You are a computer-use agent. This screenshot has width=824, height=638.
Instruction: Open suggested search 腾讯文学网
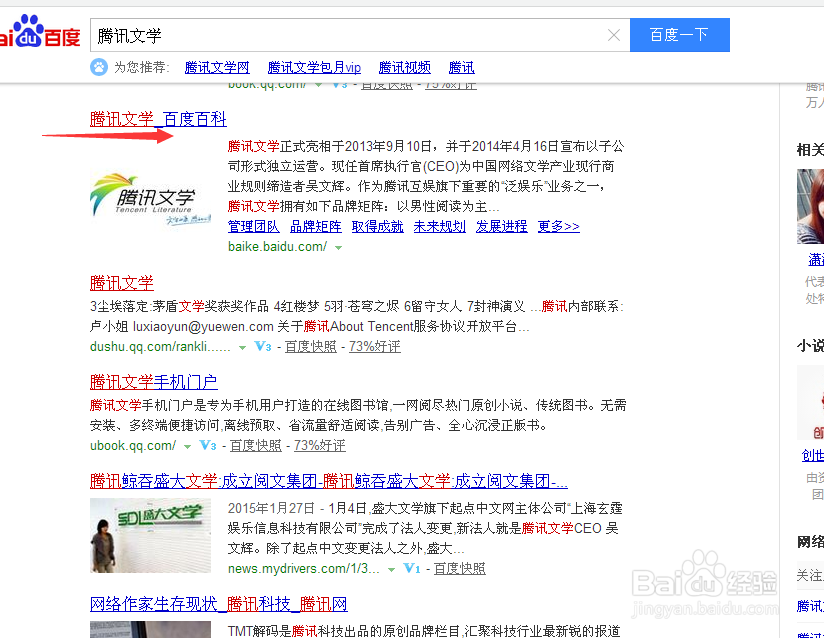pyautogui.click(x=217, y=67)
